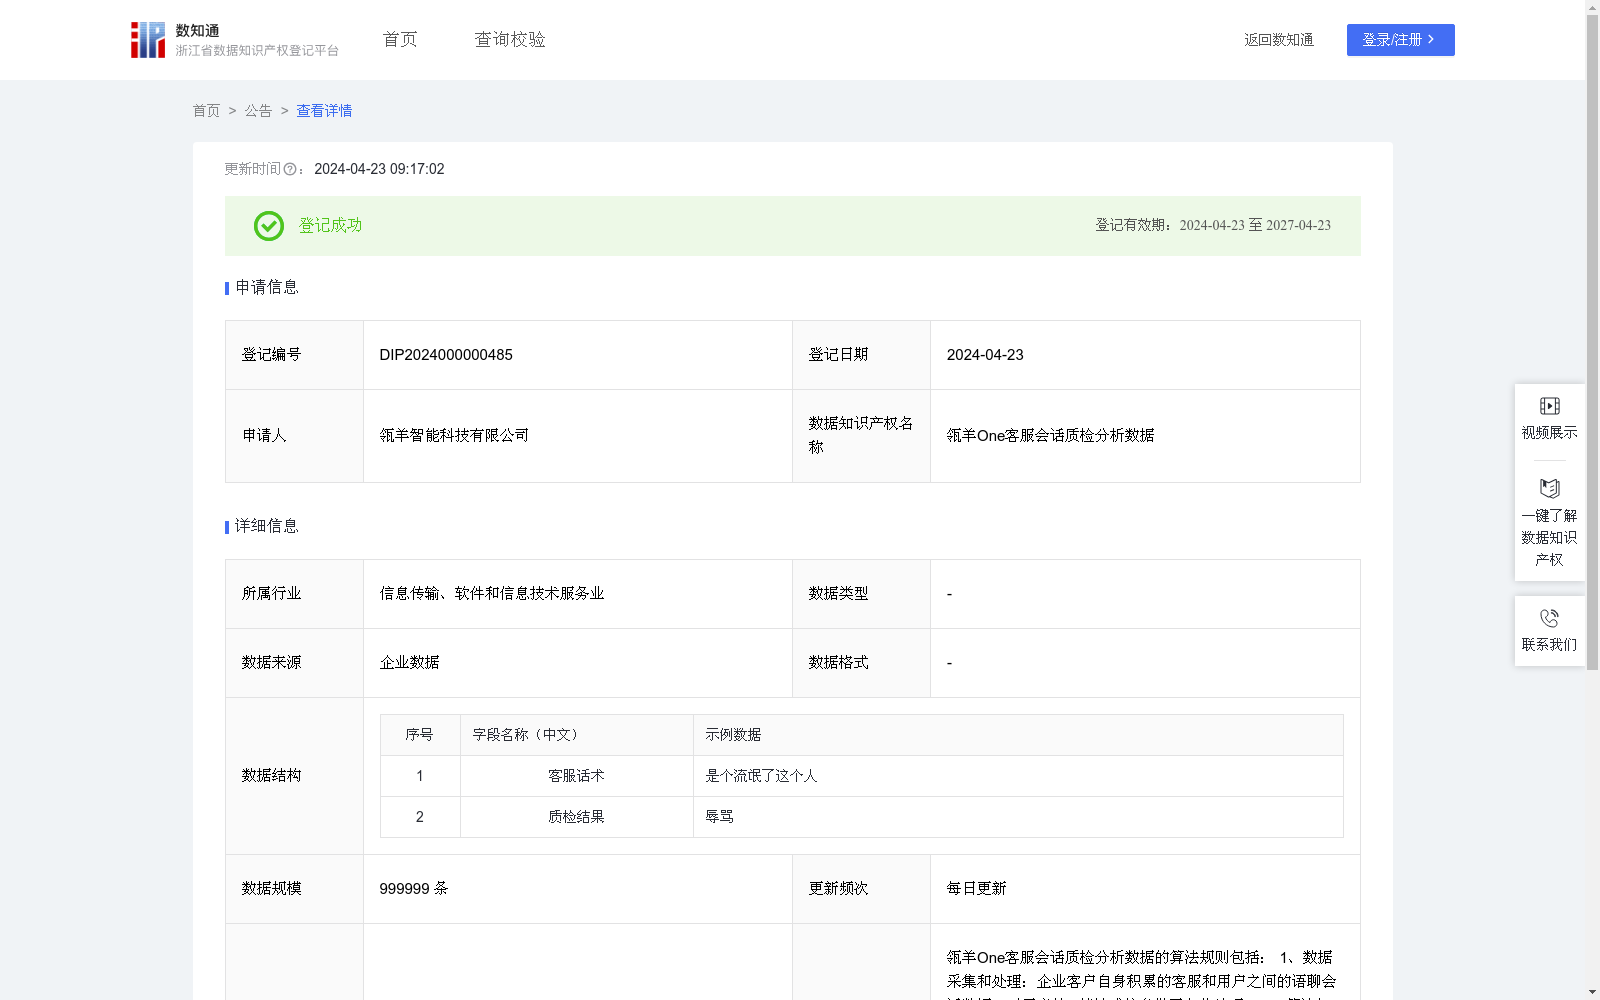
Task: Click the scrollbar down arrow
Action: 1592,992
